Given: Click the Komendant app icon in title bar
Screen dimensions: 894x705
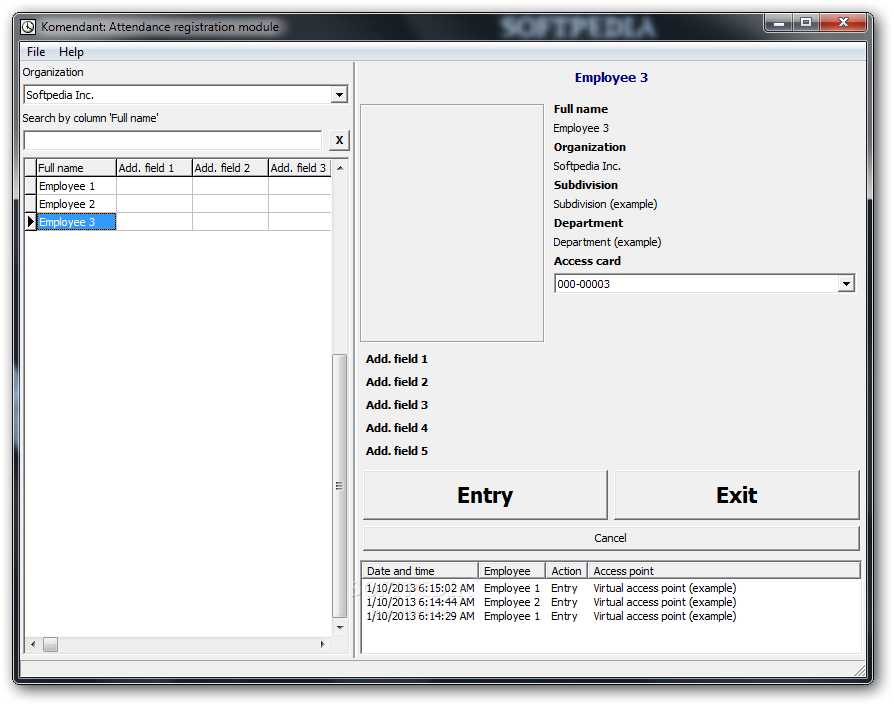Looking at the screenshot, I should pyautogui.click(x=28, y=27).
